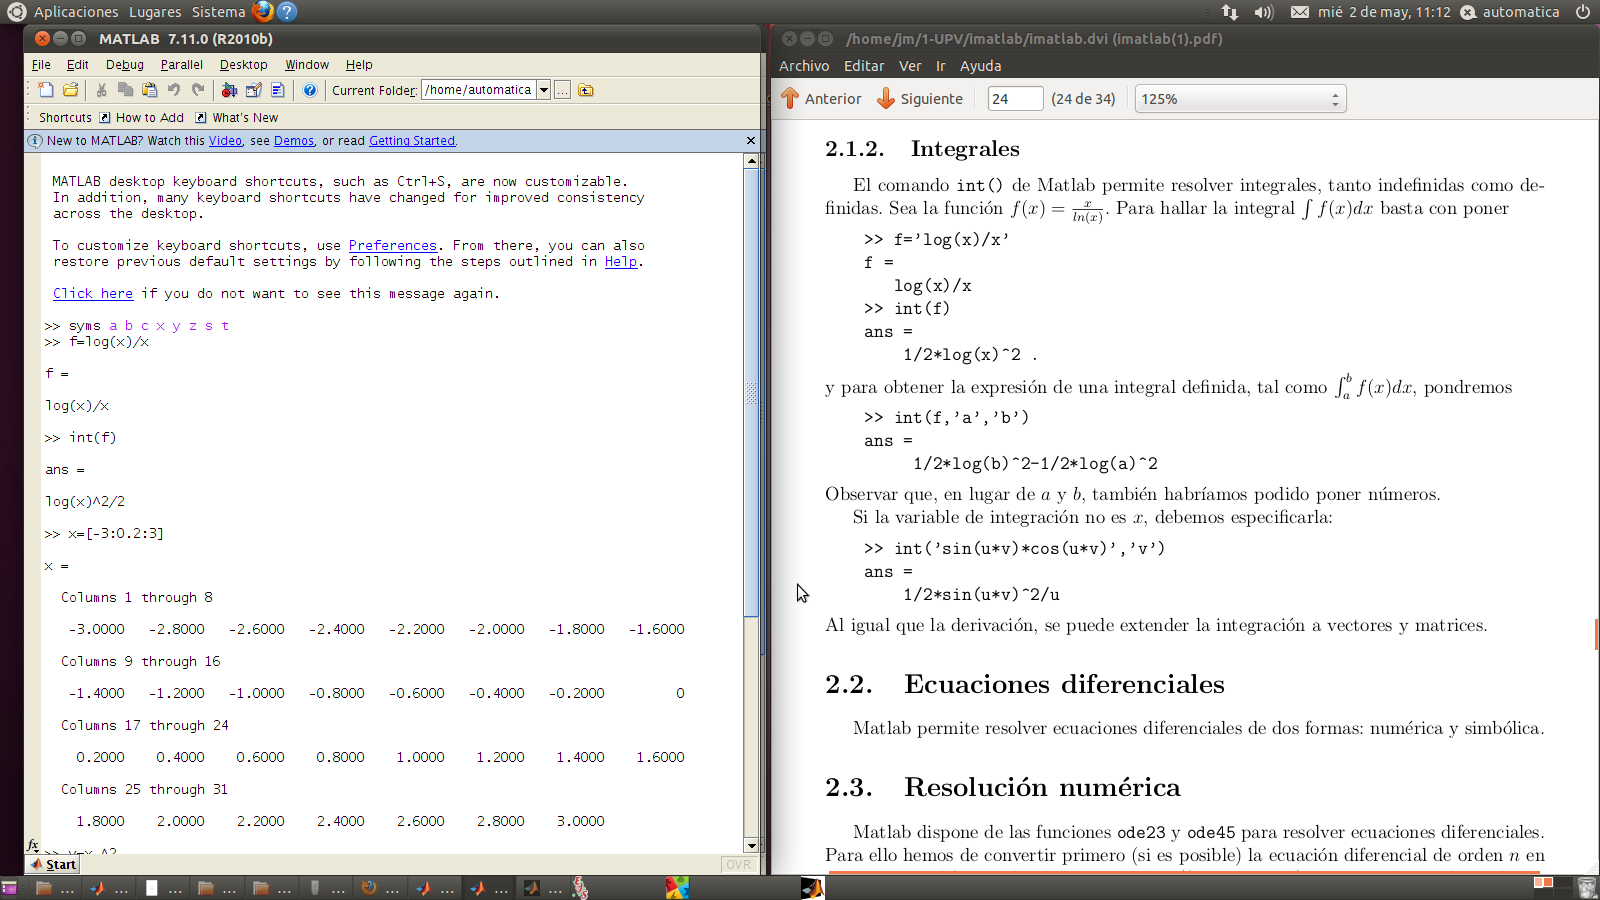The height and width of the screenshot is (900, 1600).
Task: Open the Ver menu in the PDF viewer
Action: tap(910, 66)
